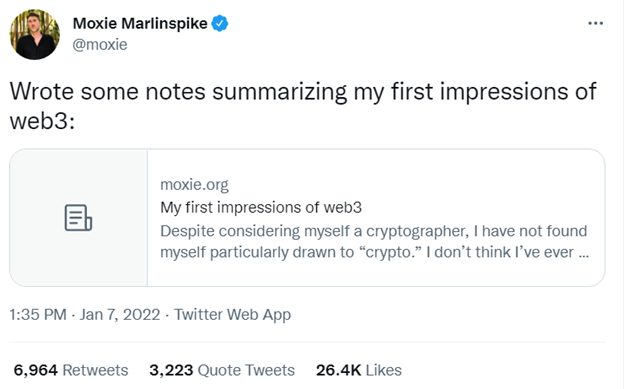Click the tweet text about web3 impressions
624x389 pixels.
(303, 106)
